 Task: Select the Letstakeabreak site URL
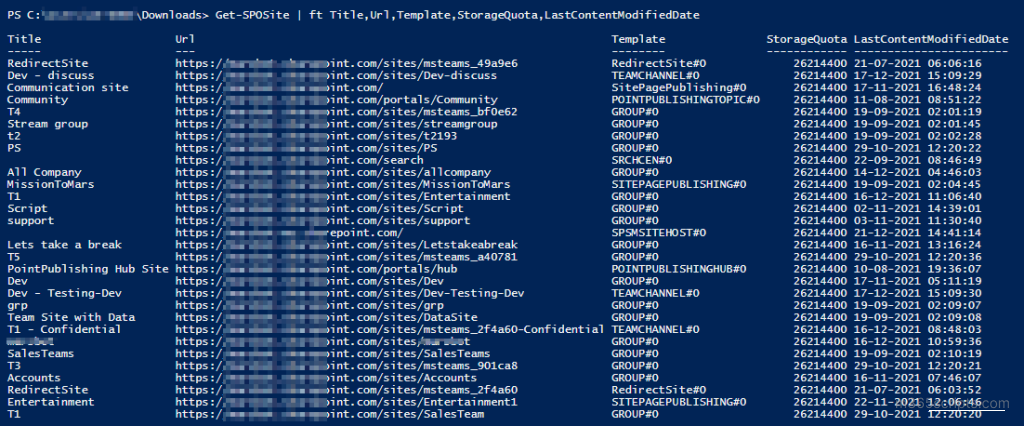point(346,245)
